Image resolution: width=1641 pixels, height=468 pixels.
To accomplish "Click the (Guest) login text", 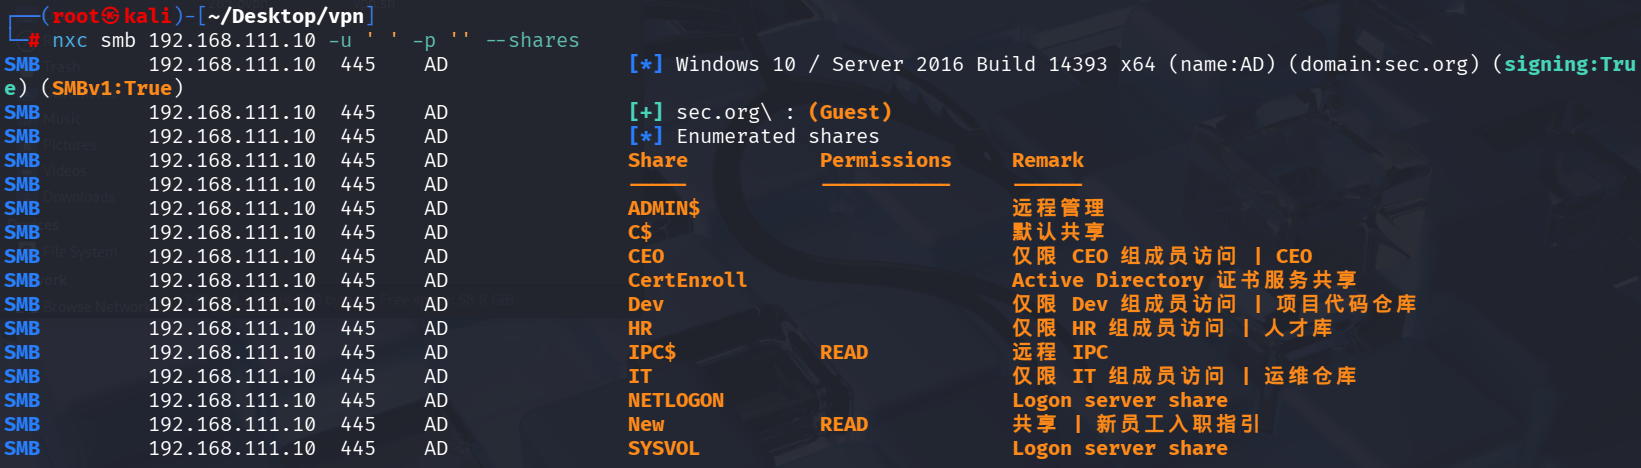I will (x=850, y=112).
